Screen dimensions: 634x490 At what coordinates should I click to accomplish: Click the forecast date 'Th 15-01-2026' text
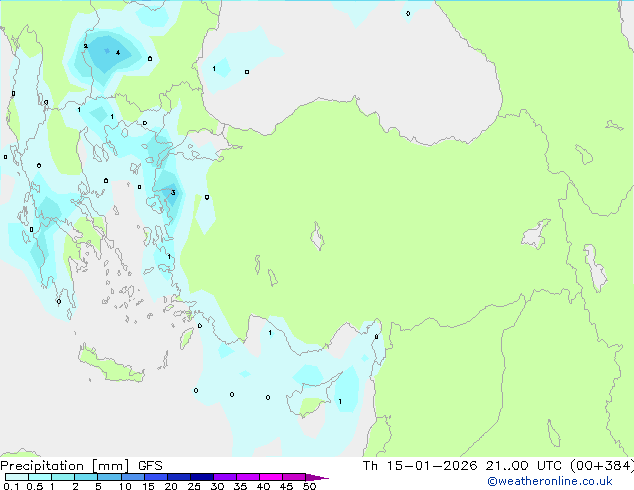(420, 466)
